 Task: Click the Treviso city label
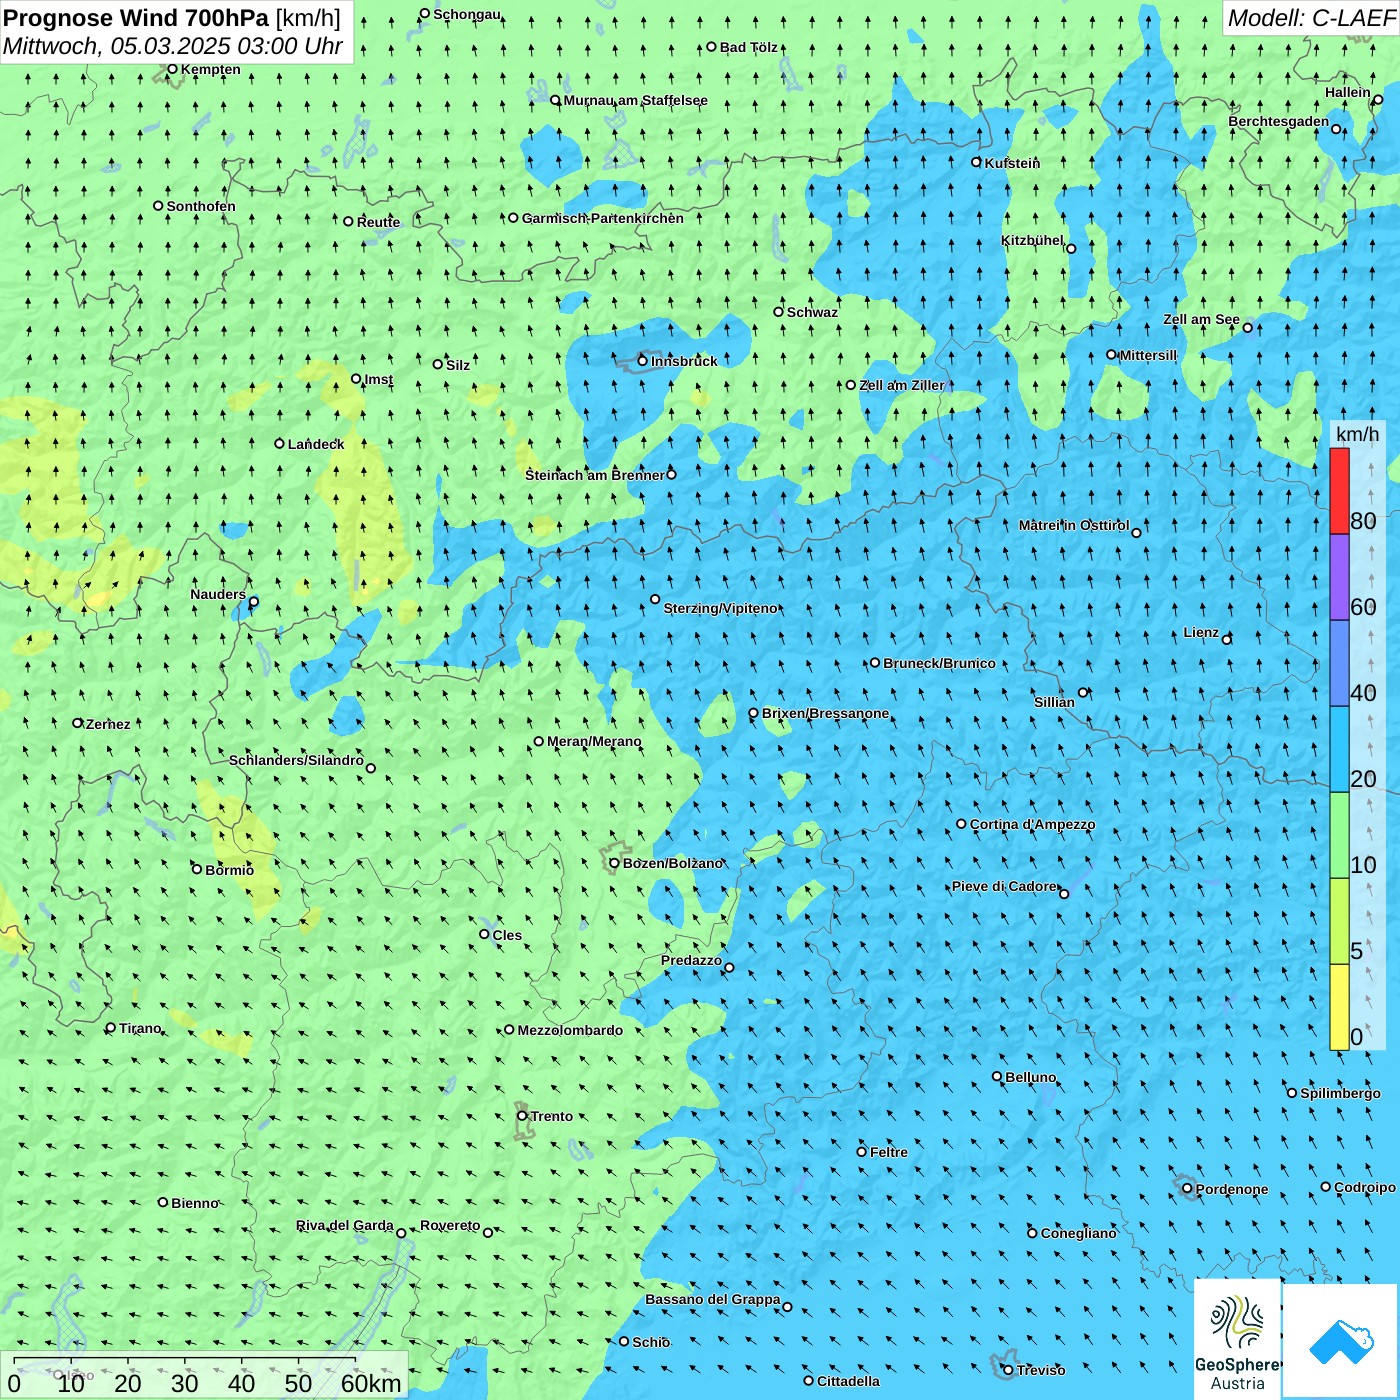pyautogui.click(x=1041, y=1370)
